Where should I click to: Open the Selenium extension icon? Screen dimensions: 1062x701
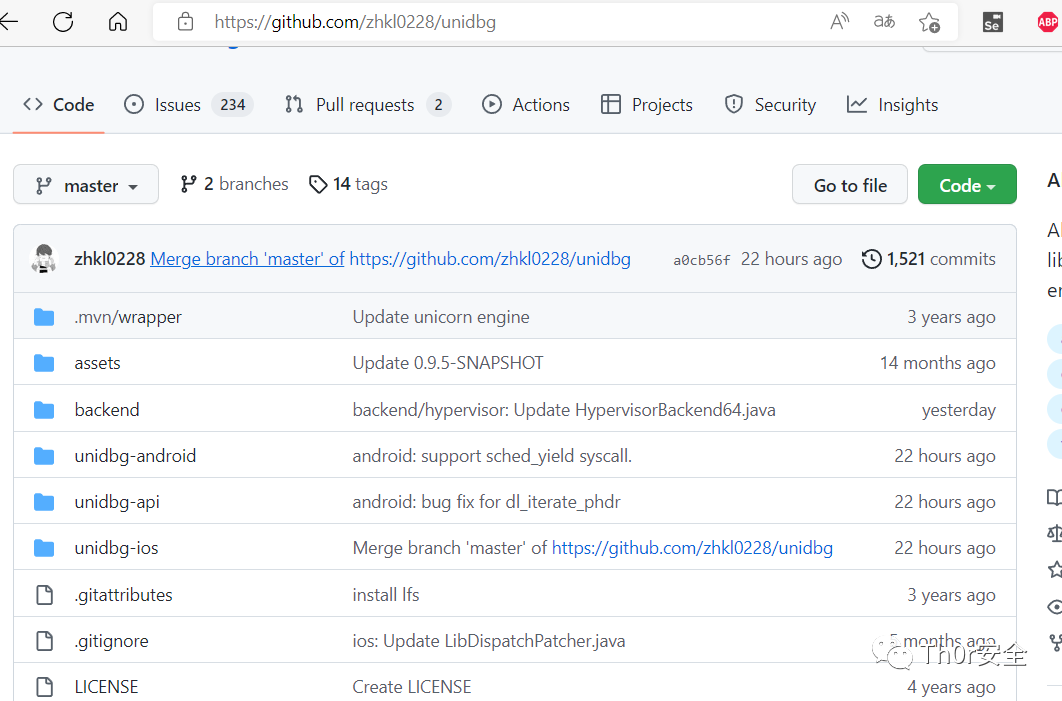coord(993,22)
